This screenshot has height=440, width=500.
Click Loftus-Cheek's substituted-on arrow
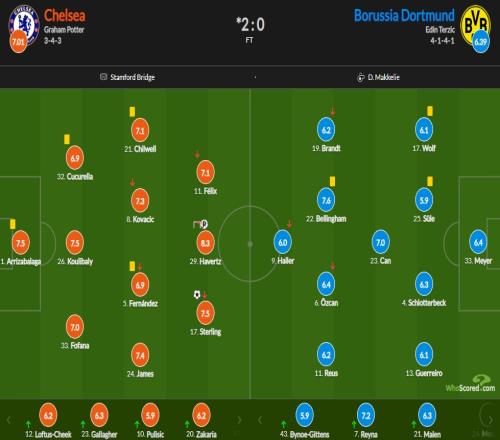(x=29, y=424)
